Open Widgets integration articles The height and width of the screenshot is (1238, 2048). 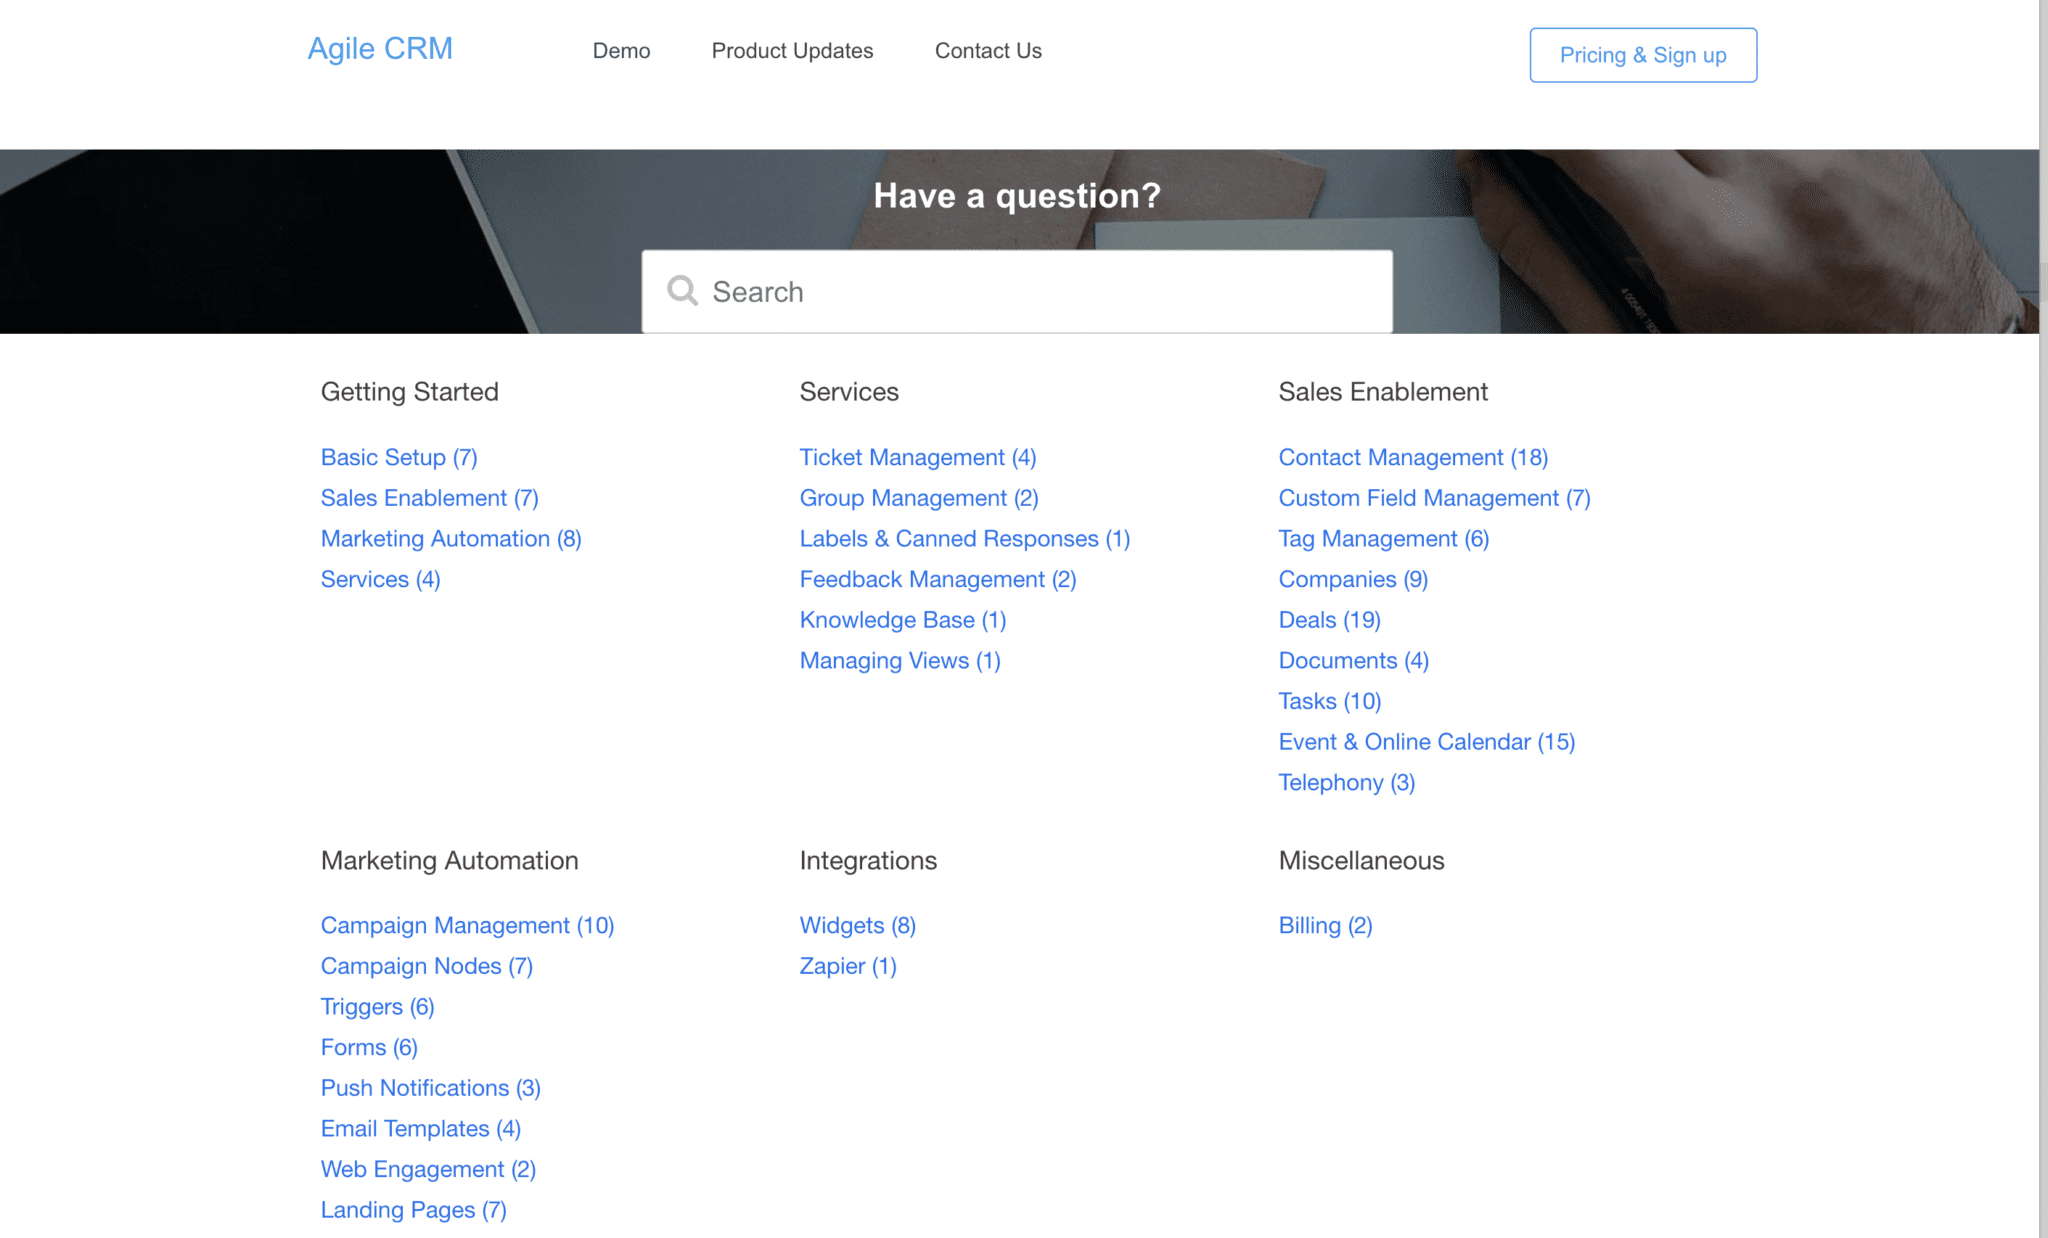(x=857, y=926)
